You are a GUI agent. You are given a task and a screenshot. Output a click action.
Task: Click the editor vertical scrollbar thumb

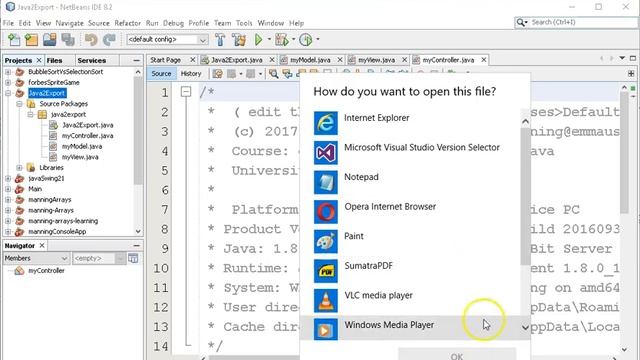tap(624, 152)
